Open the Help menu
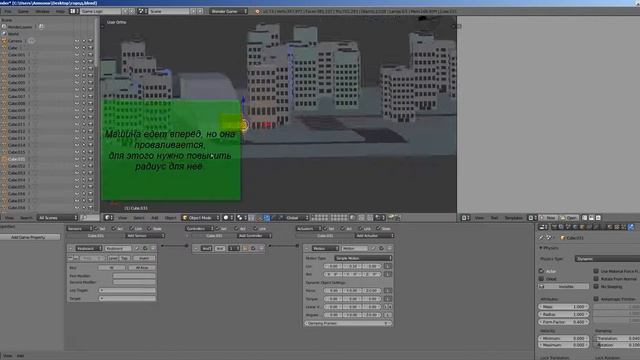 60,11
